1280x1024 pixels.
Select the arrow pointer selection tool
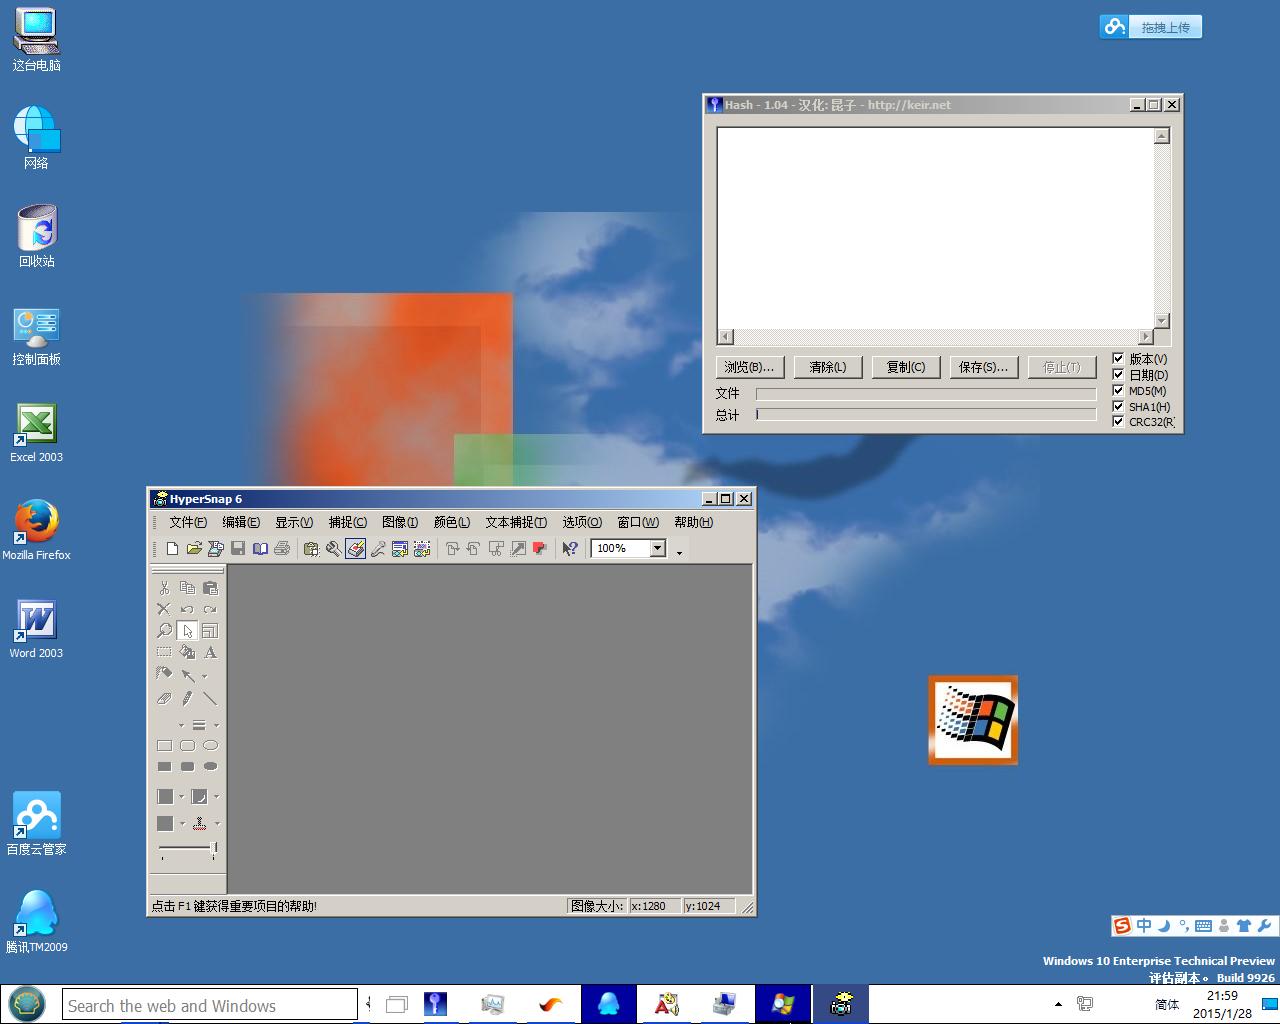(187, 631)
